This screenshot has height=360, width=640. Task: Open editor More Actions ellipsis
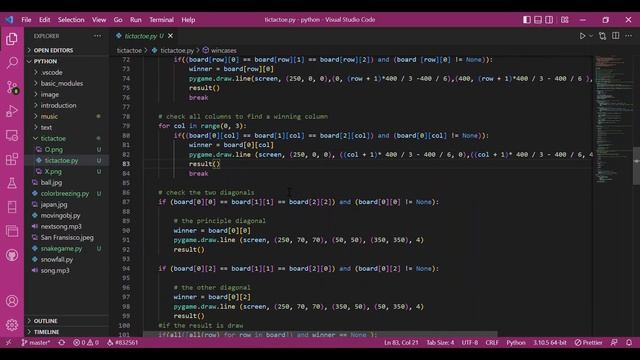tap(629, 36)
